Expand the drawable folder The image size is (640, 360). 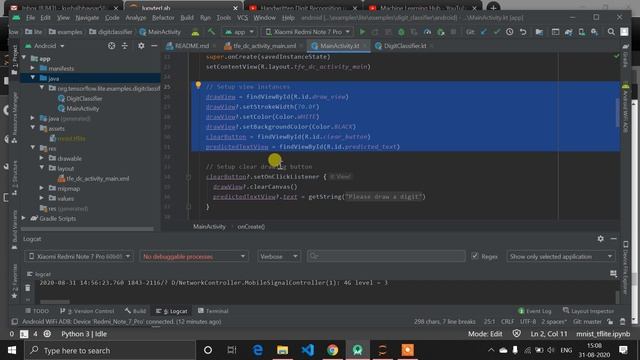click(42, 158)
